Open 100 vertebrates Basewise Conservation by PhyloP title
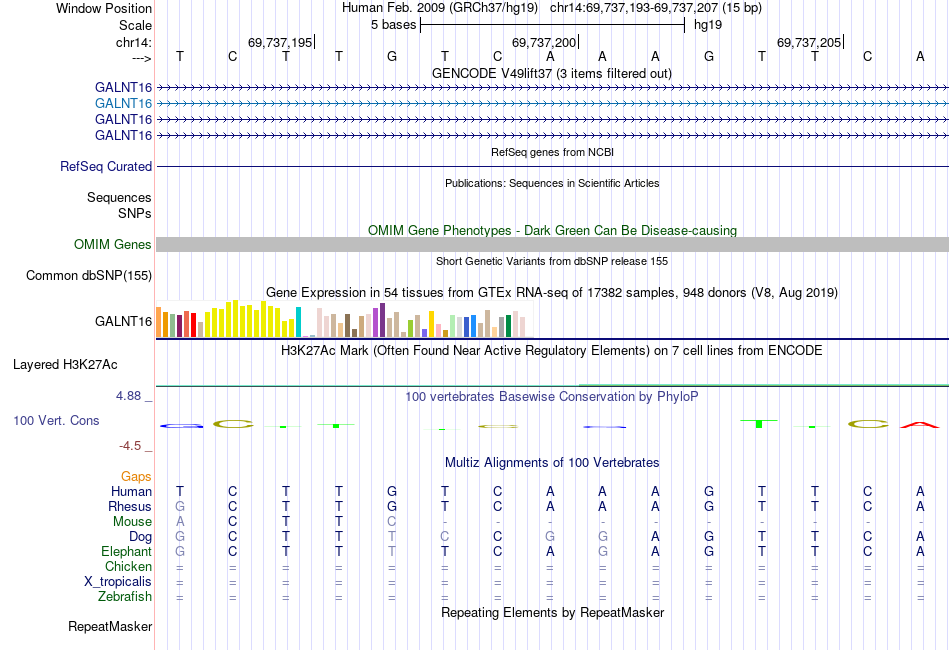 pos(552,397)
